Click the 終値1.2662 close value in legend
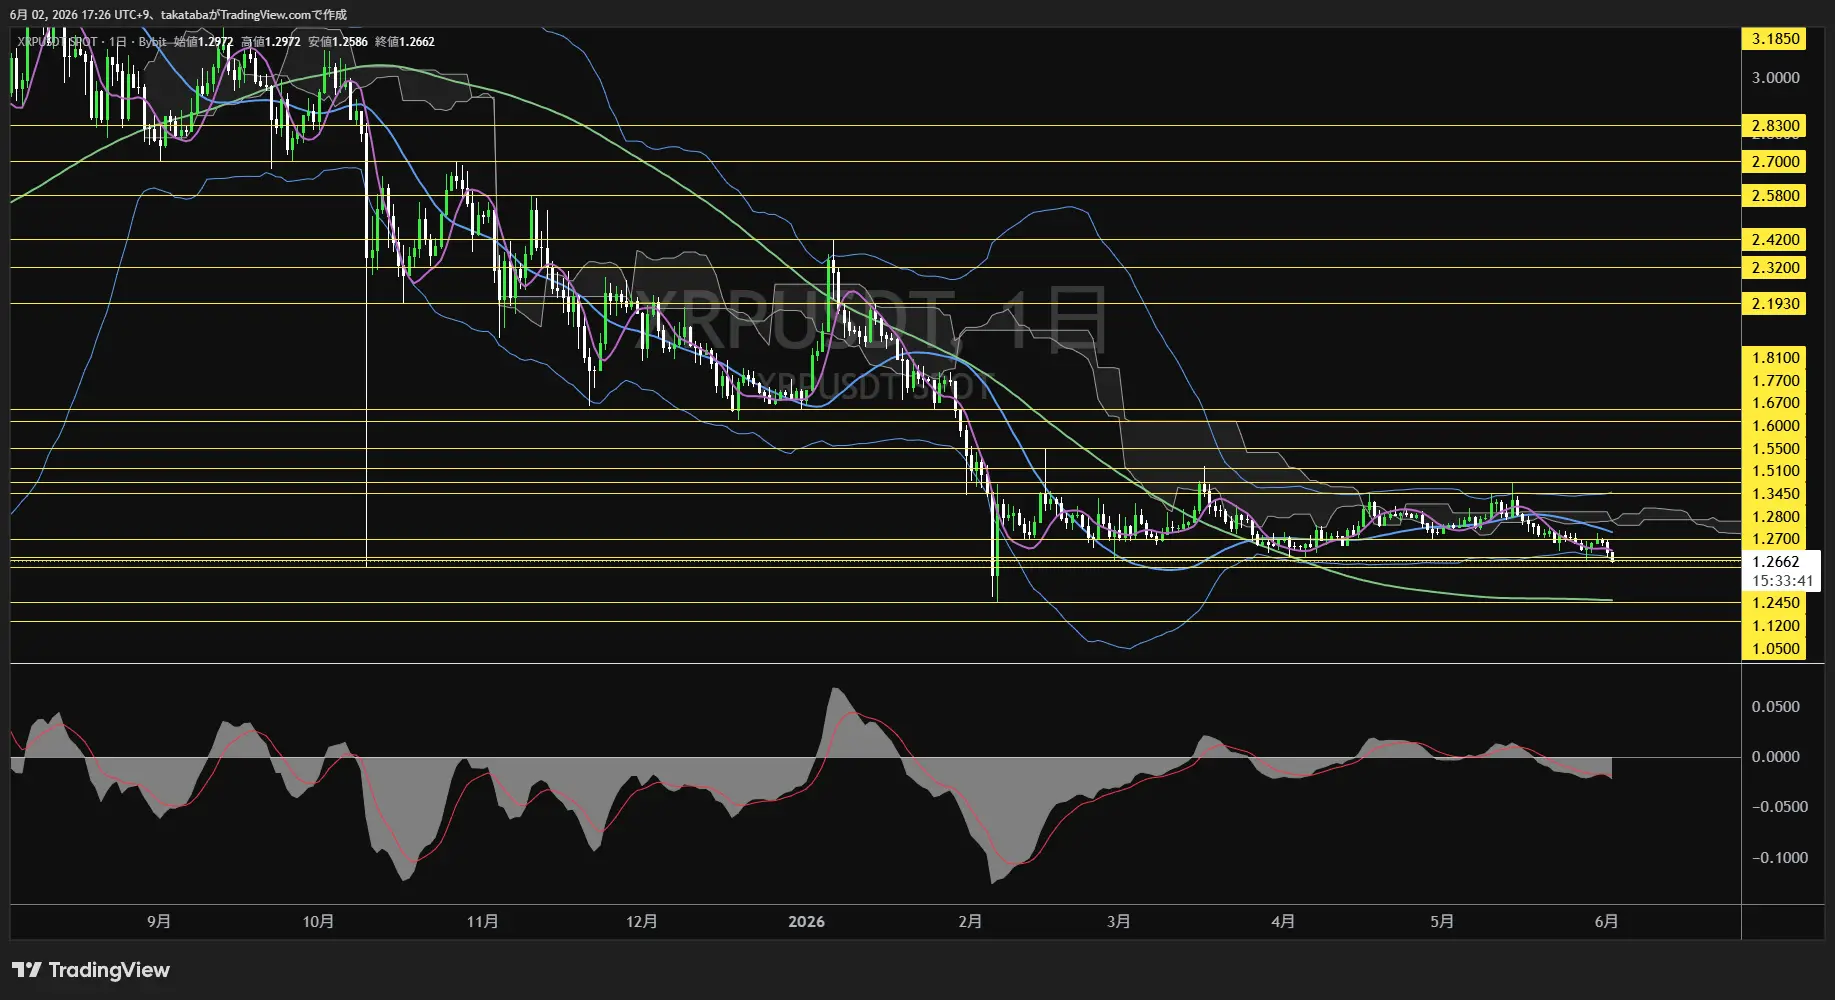 click(405, 42)
